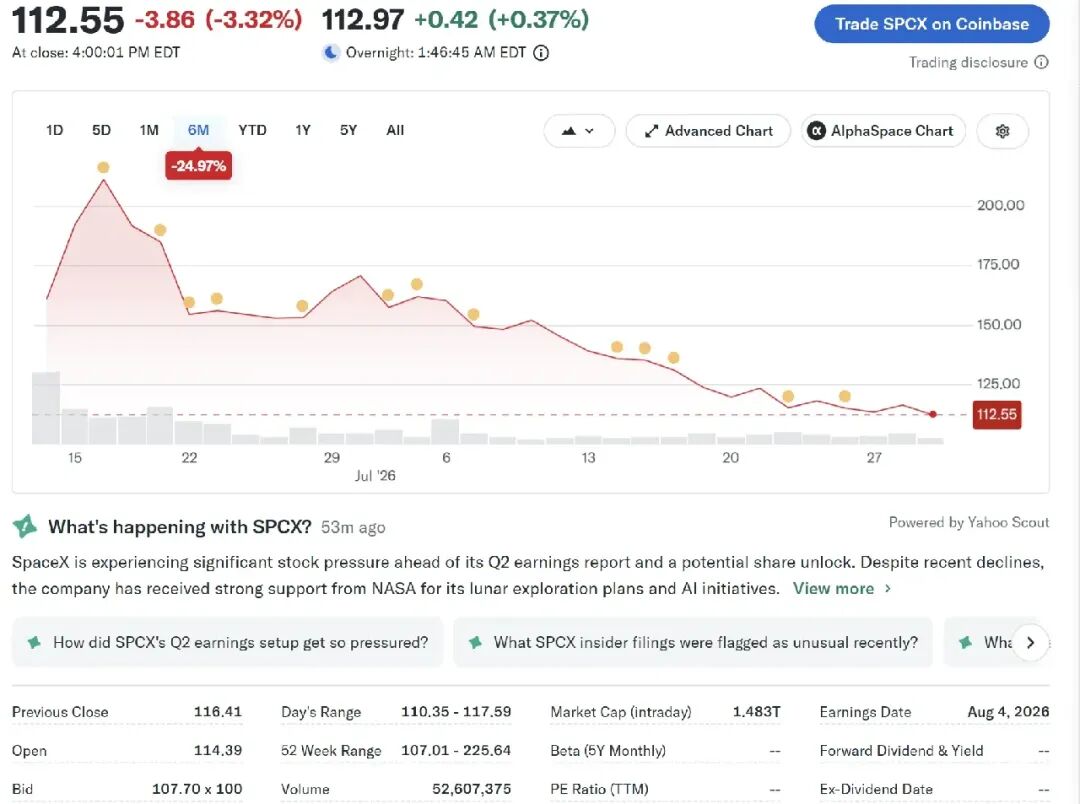
Task: Select the 1M range tab
Action: (149, 130)
